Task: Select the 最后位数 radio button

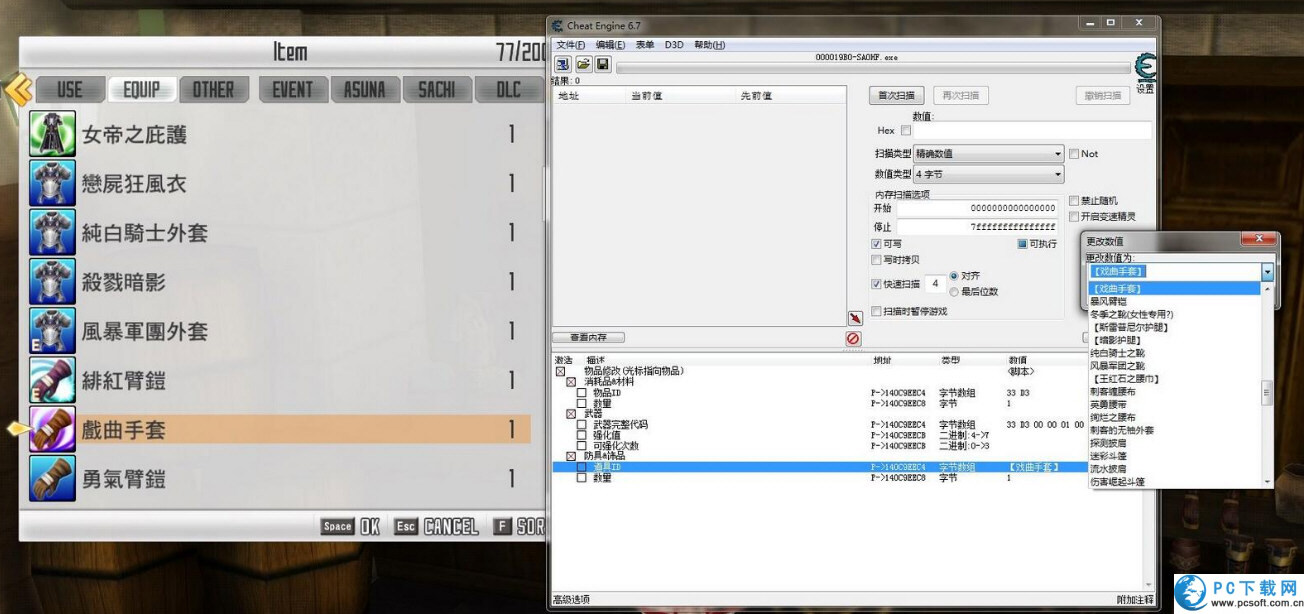Action: click(x=954, y=291)
